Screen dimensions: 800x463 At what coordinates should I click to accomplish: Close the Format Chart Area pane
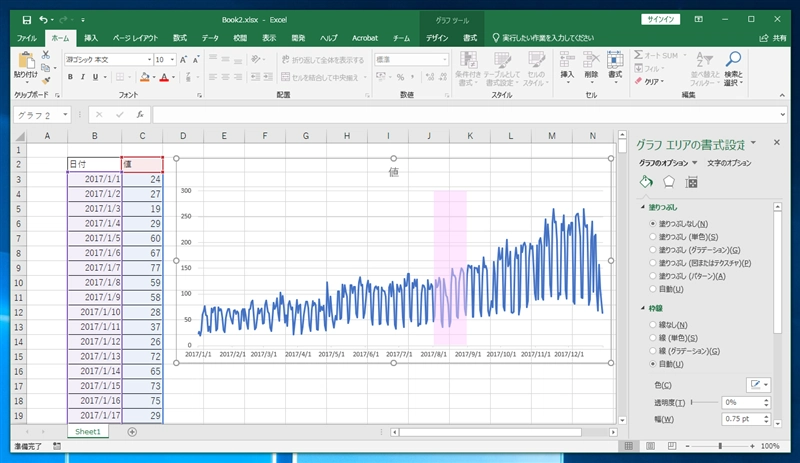(777, 142)
